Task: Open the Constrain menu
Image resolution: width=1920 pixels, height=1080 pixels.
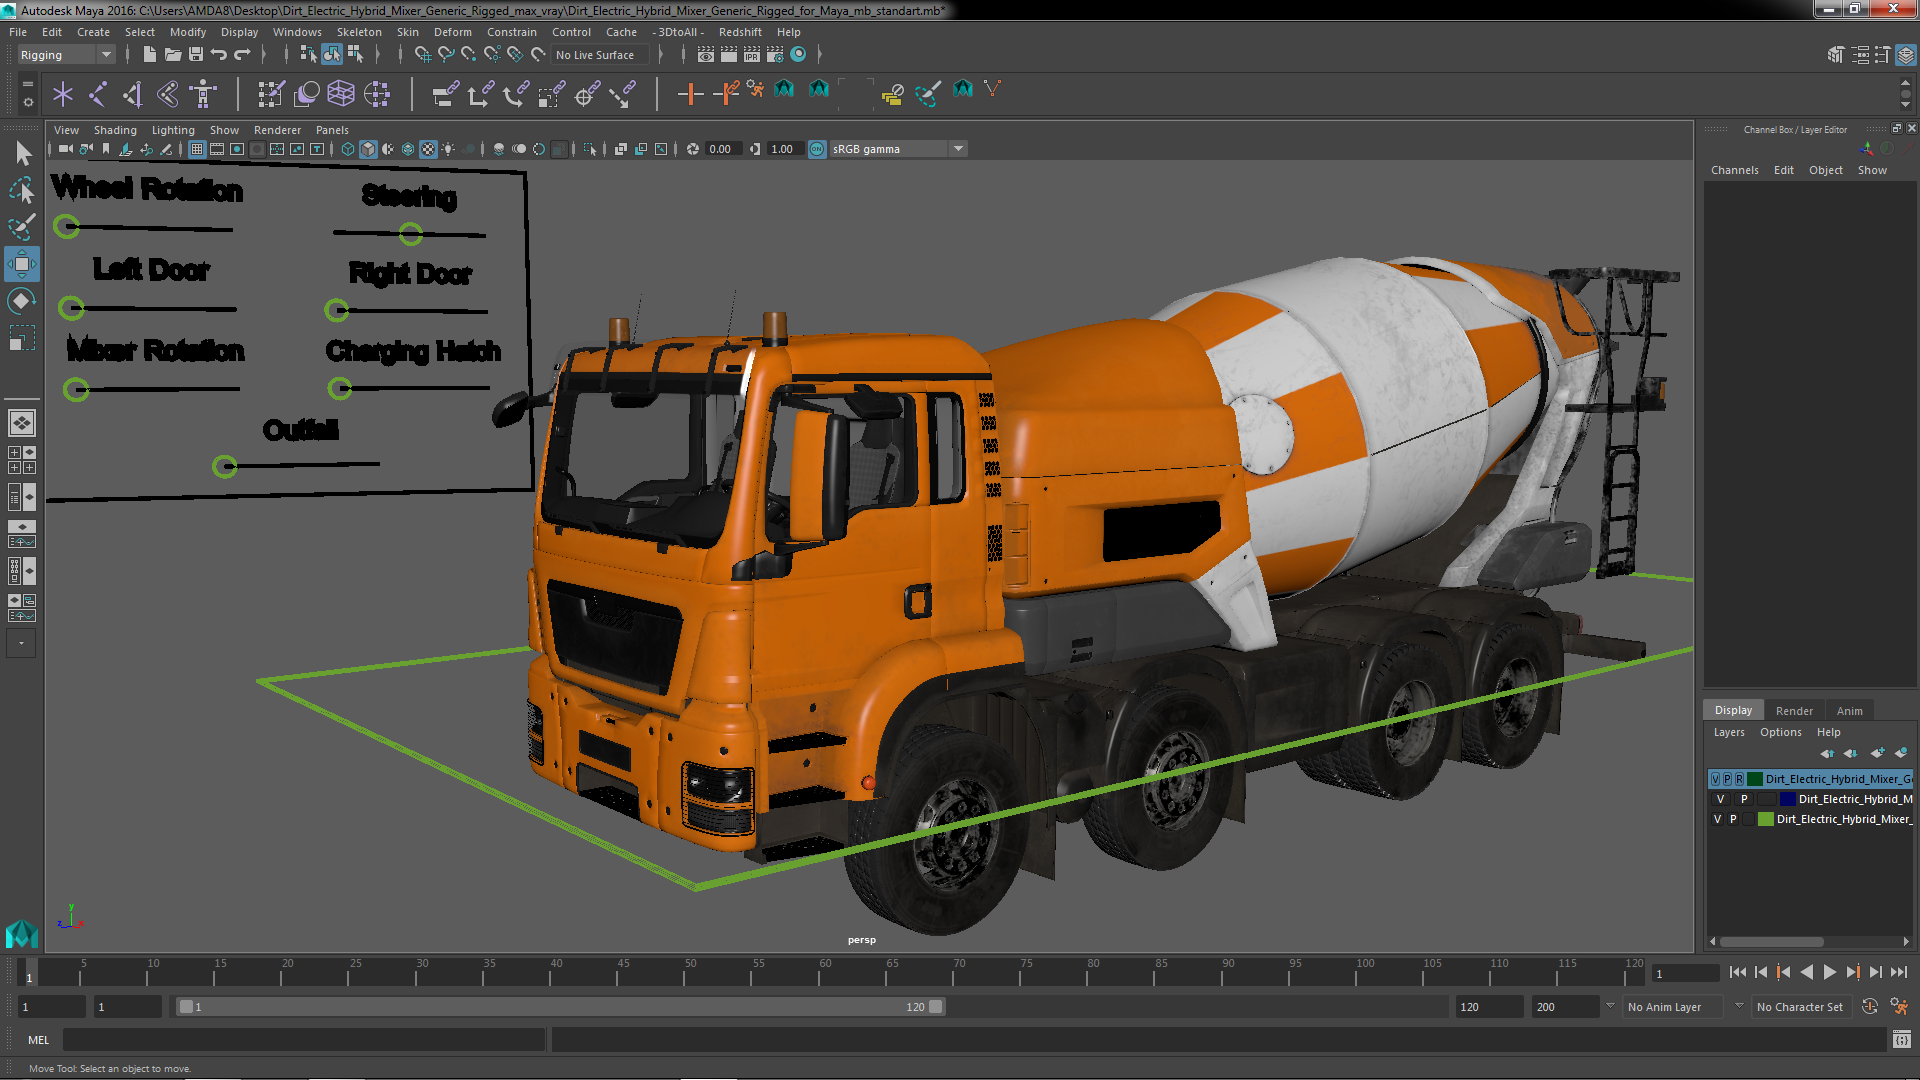Action: pos(511,32)
